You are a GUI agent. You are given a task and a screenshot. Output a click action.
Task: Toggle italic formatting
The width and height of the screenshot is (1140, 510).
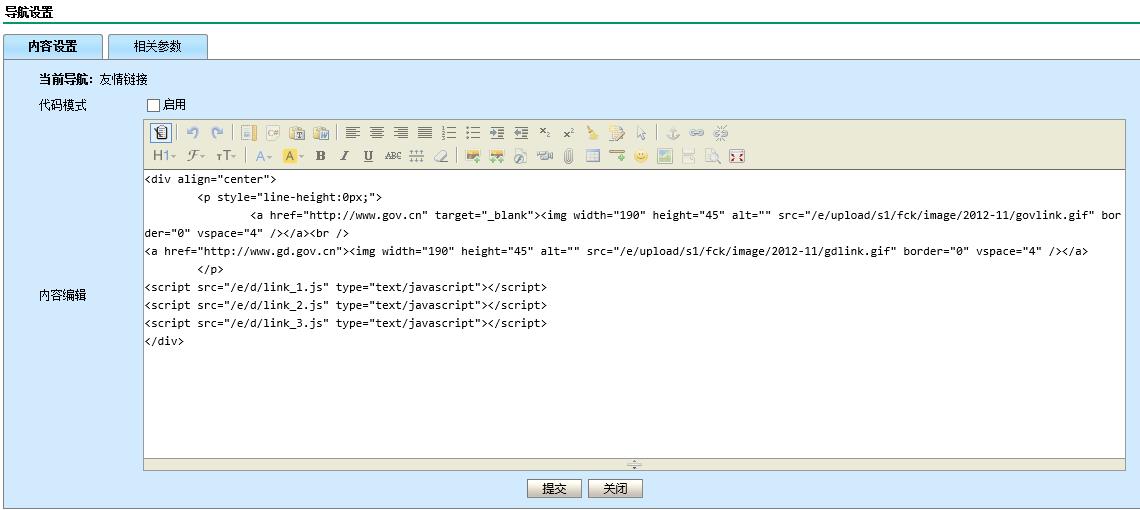344,156
